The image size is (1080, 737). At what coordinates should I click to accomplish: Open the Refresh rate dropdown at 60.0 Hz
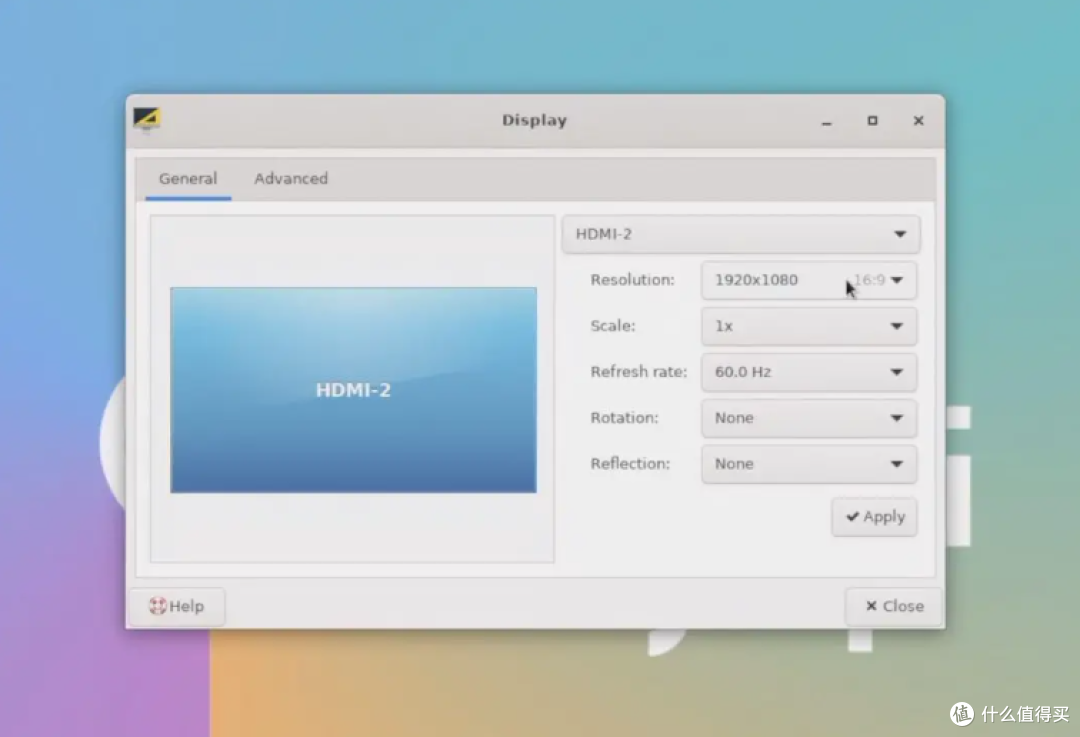pyautogui.click(x=809, y=372)
